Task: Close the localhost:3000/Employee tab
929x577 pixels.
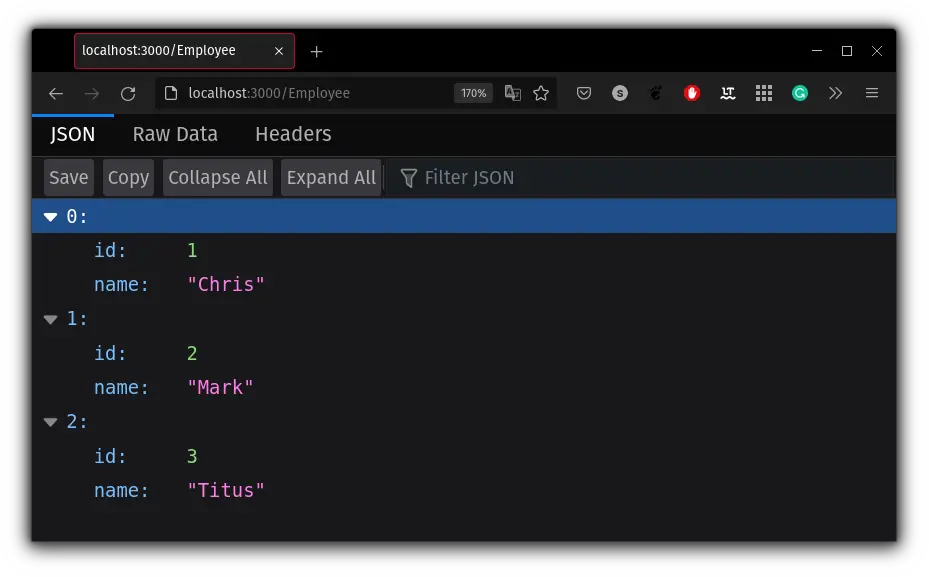Action: coord(278,51)
